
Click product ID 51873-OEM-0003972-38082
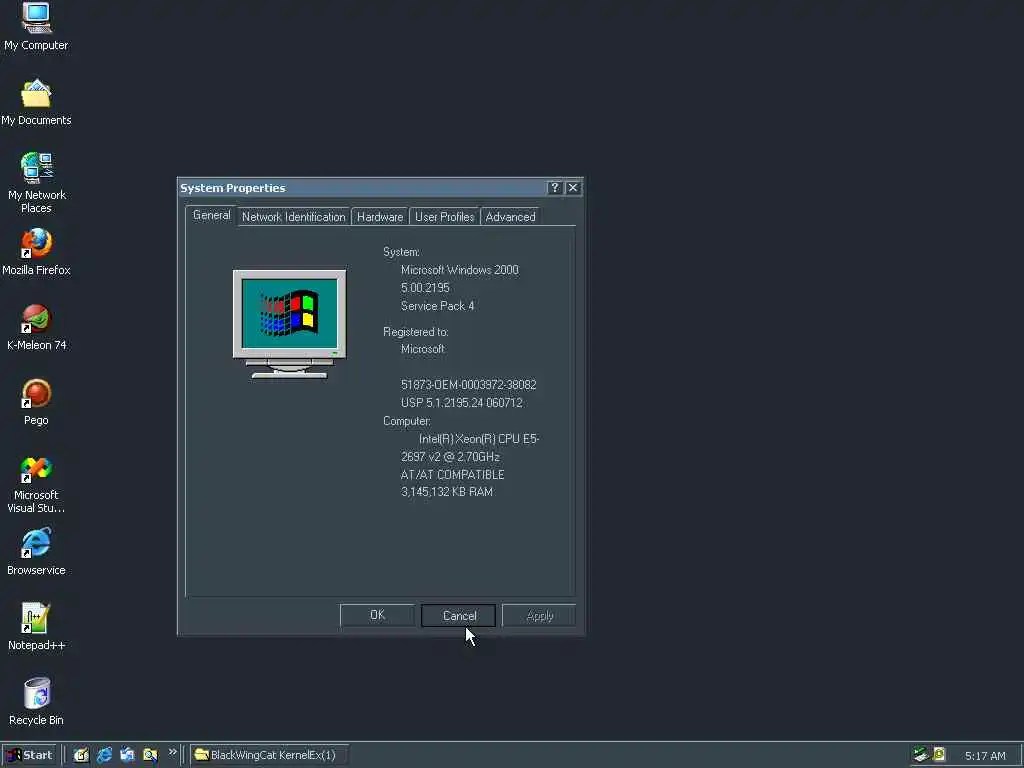(x=468, y=385)
